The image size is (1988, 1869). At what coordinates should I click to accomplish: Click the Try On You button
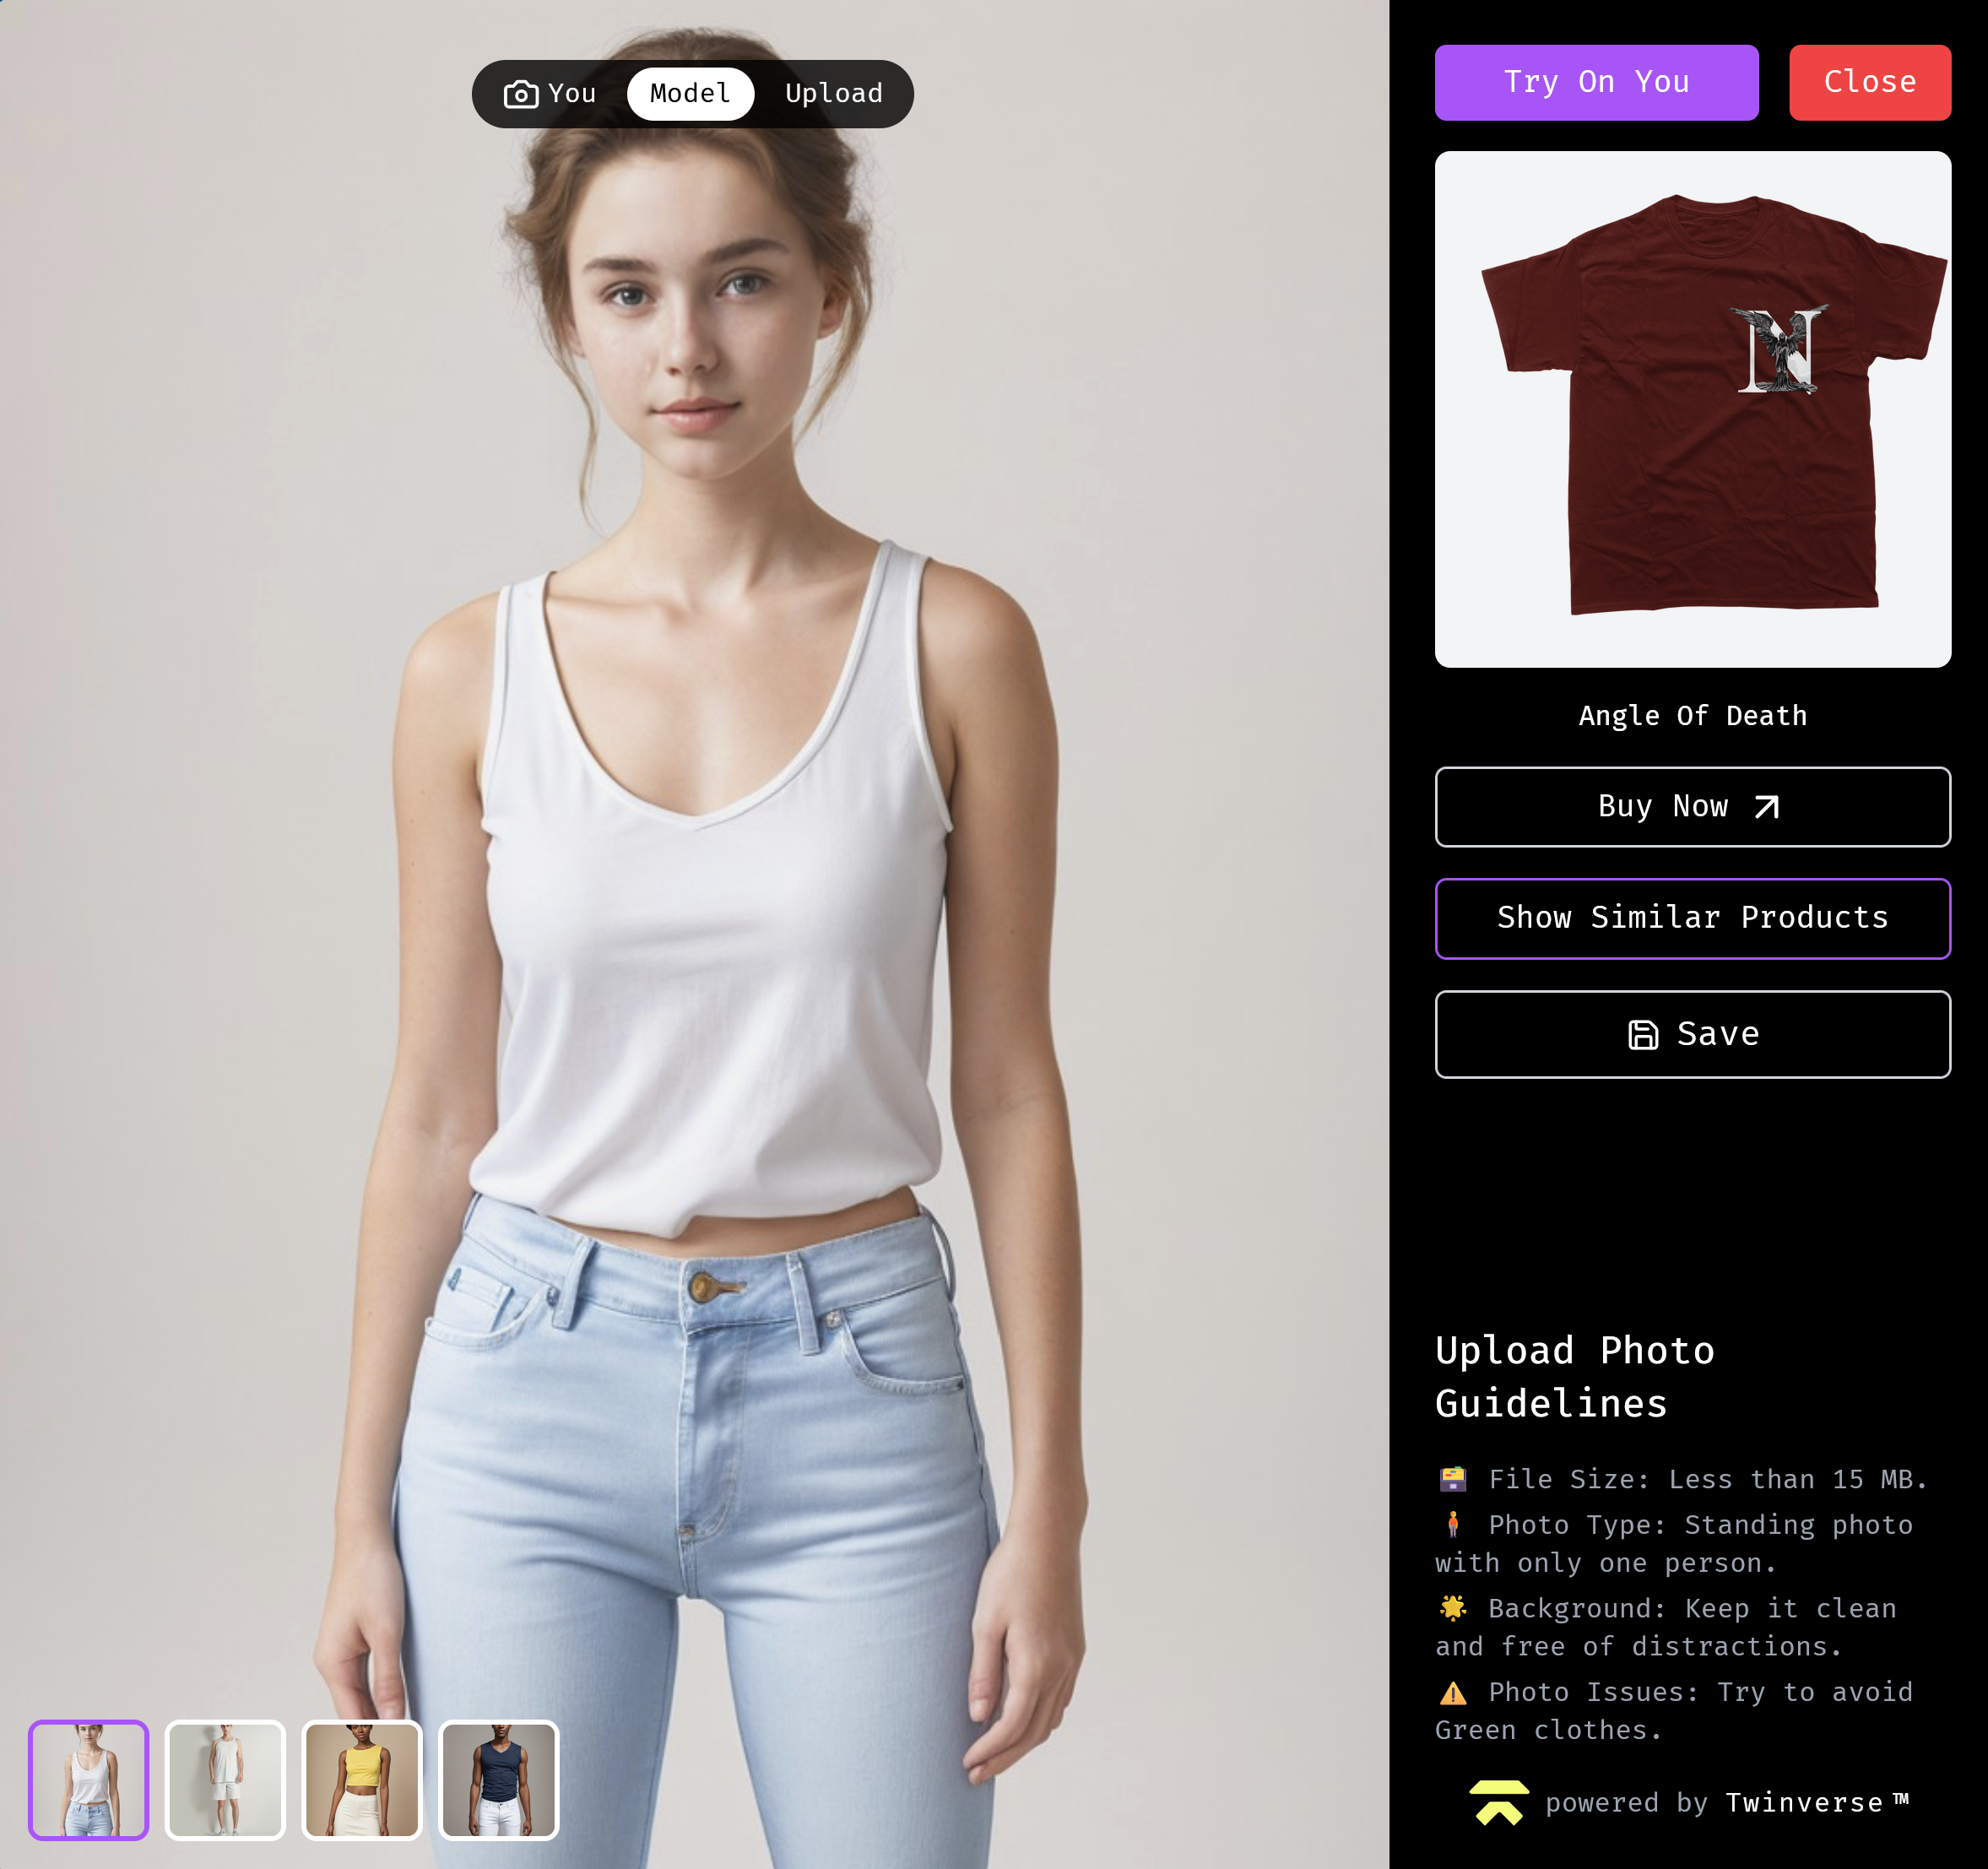coord(1596,82)
